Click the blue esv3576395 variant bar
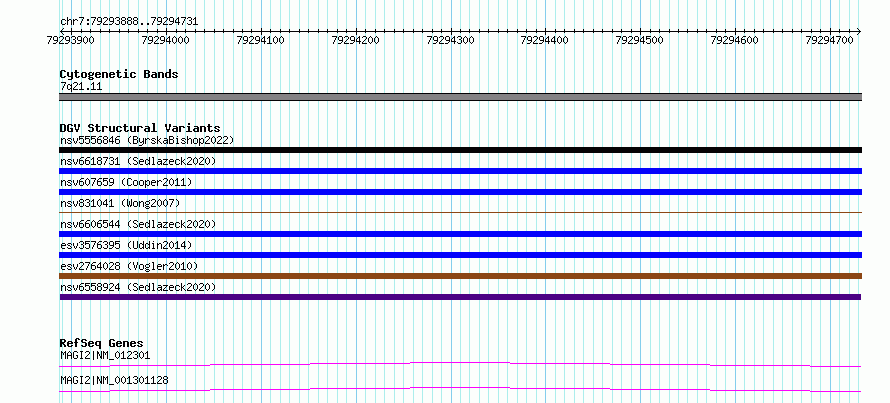Screen dimensions: 890x403 tap(460, 255)
